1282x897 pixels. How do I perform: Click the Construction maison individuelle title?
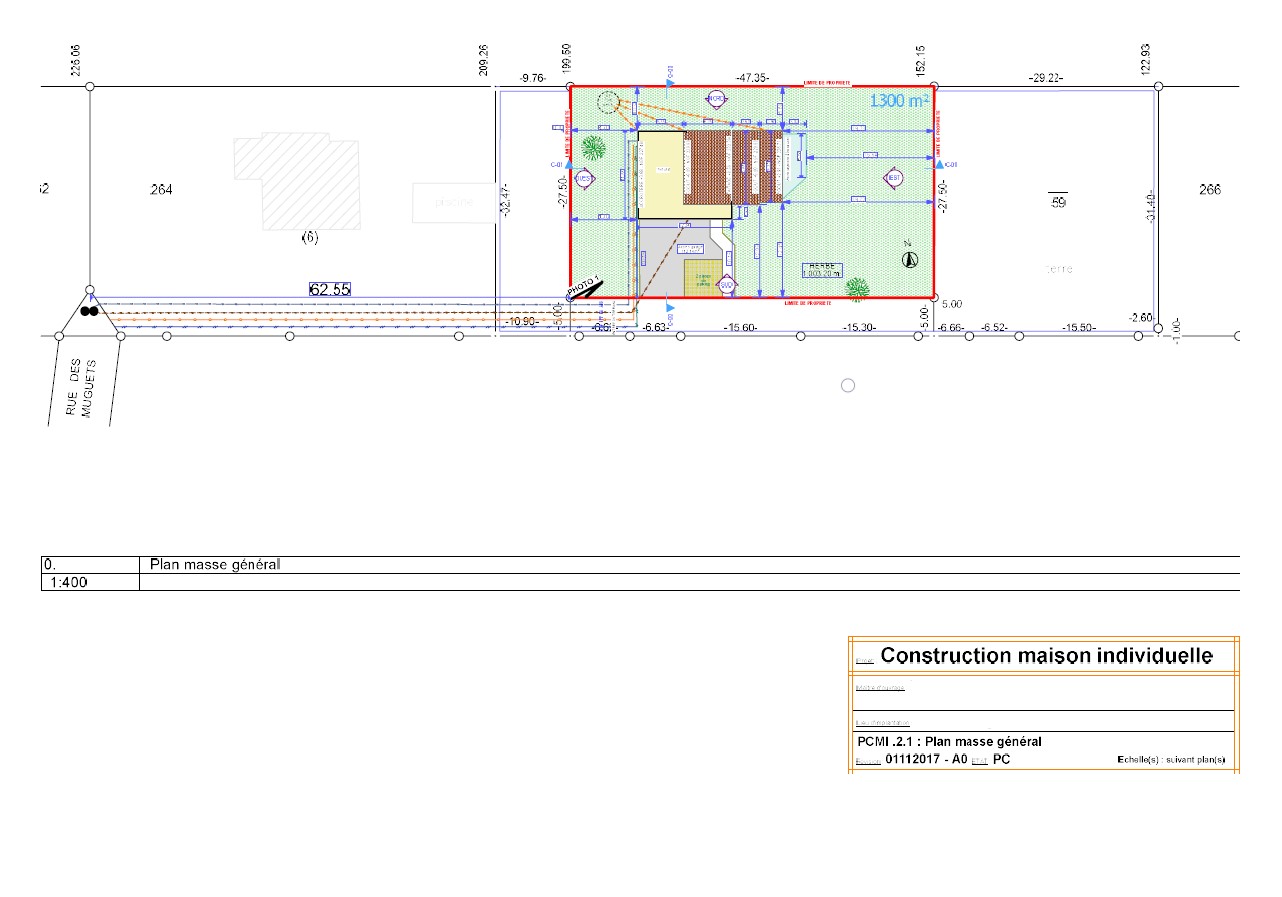coord(1046,656)
